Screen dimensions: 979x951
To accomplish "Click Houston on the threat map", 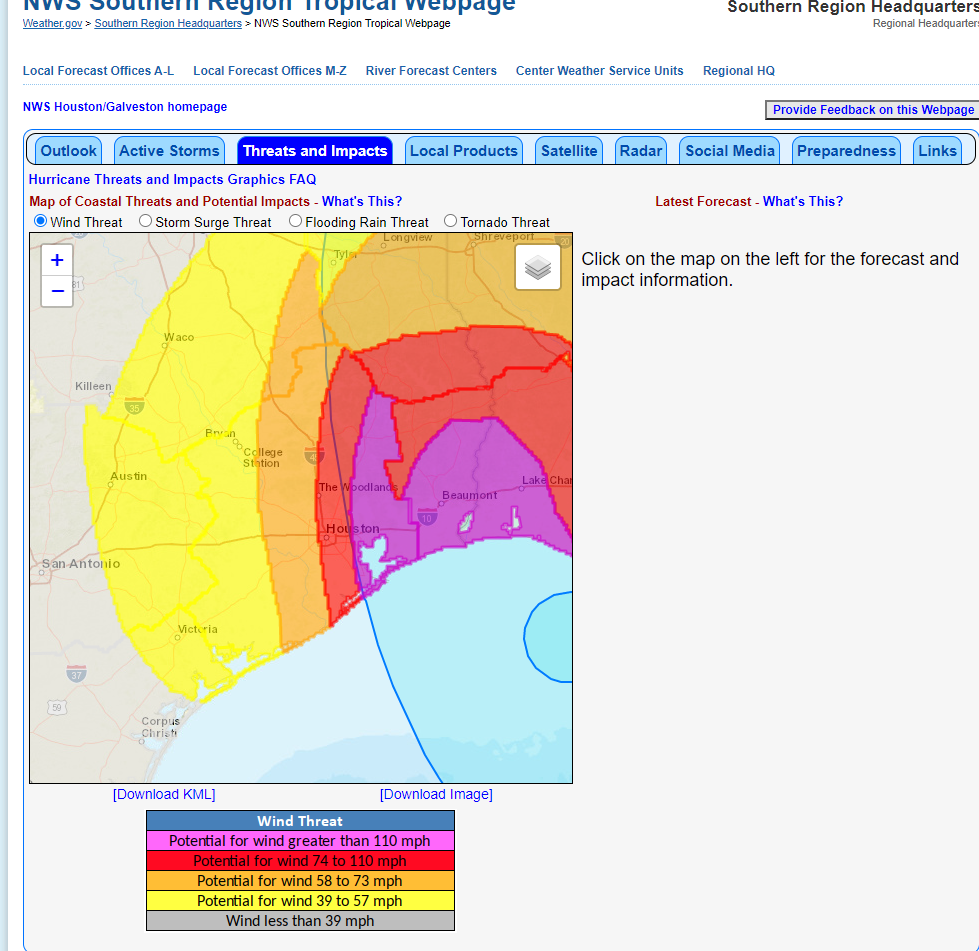I will [x=352, y=528].
